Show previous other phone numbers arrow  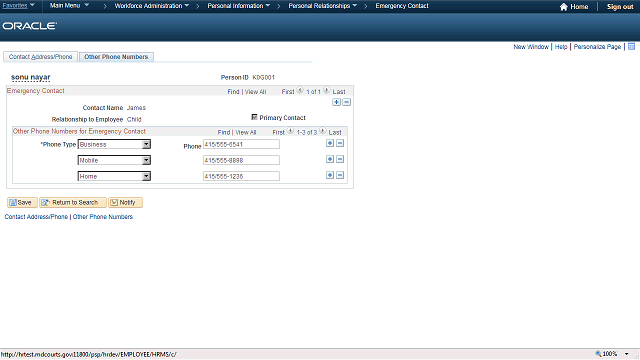(x=290, y=131)
